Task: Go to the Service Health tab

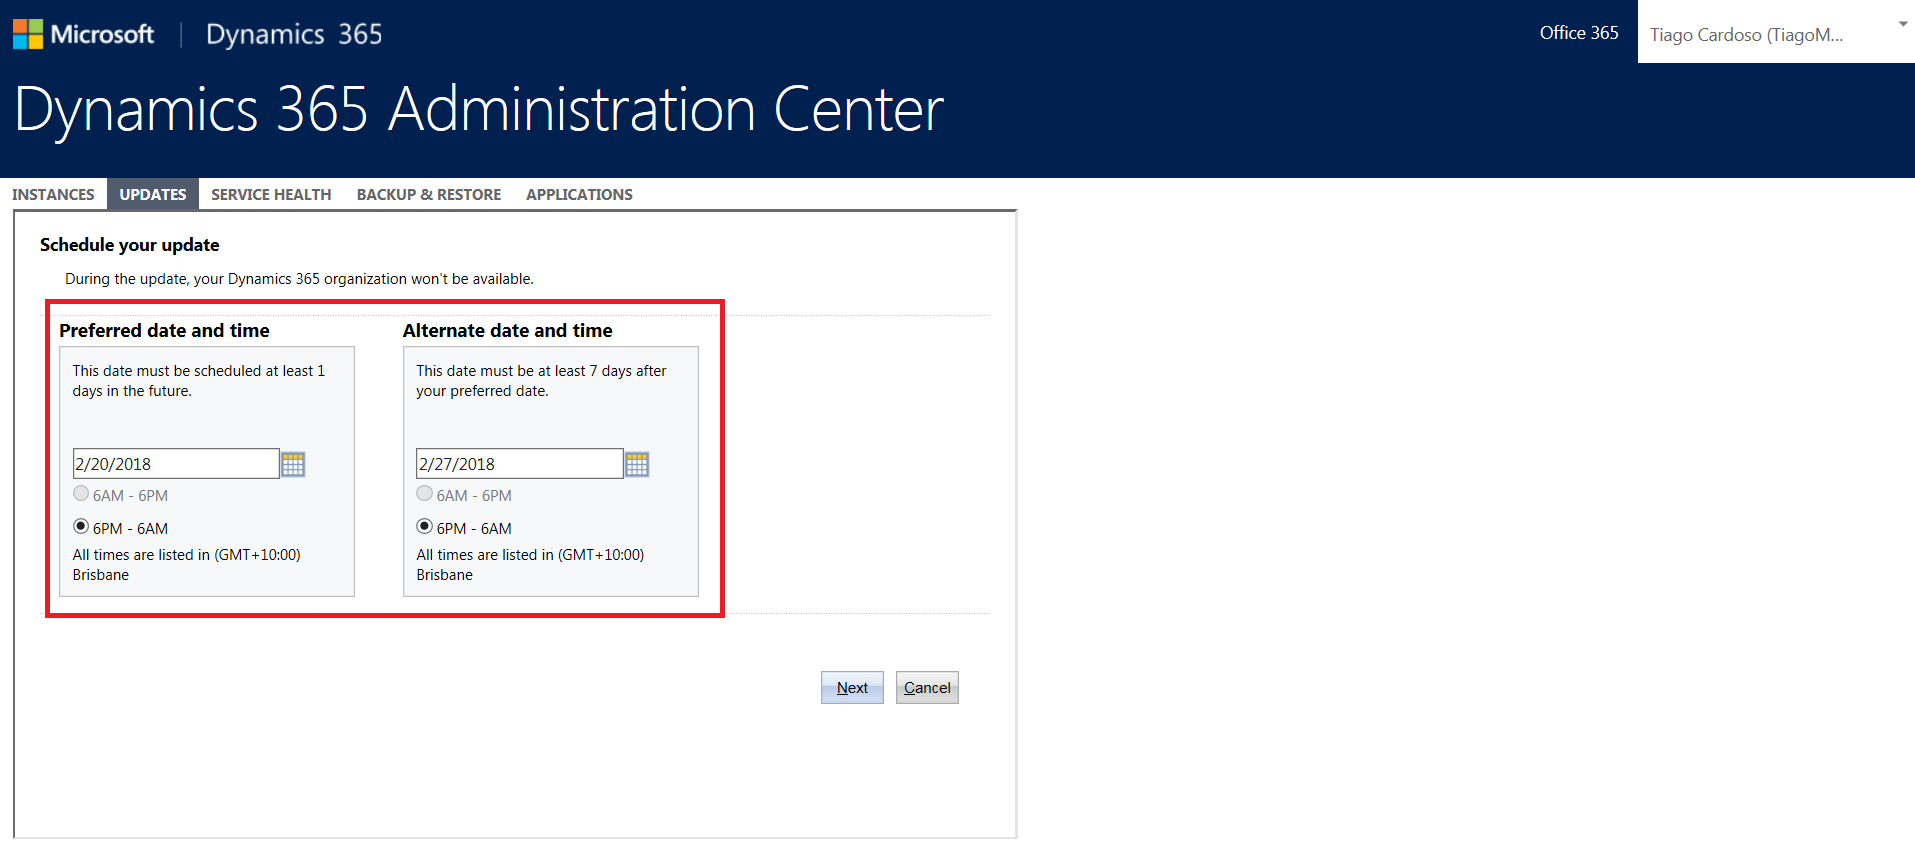Action: coord(271,194)
